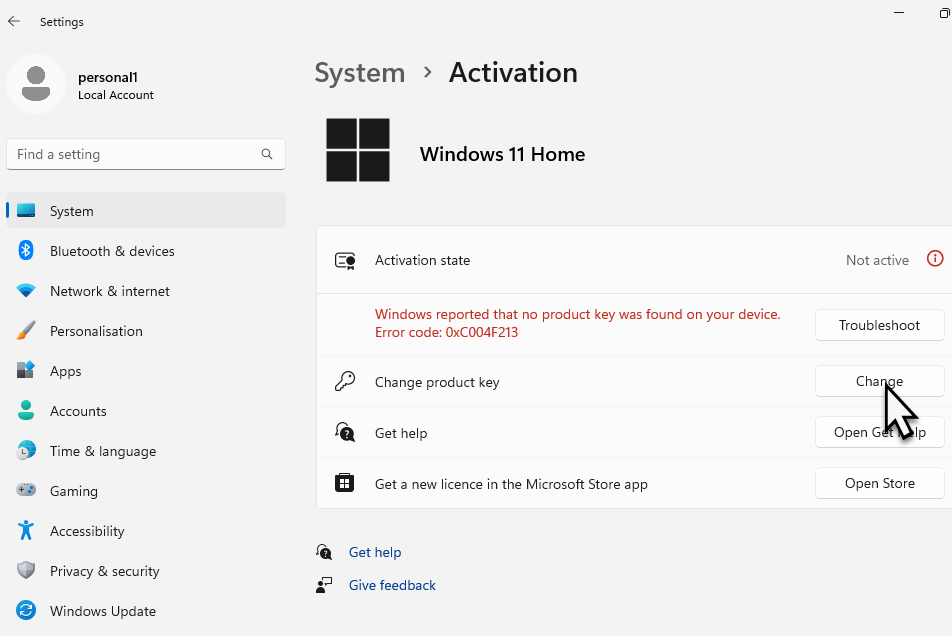Open the personal1 user avatar

36,84
